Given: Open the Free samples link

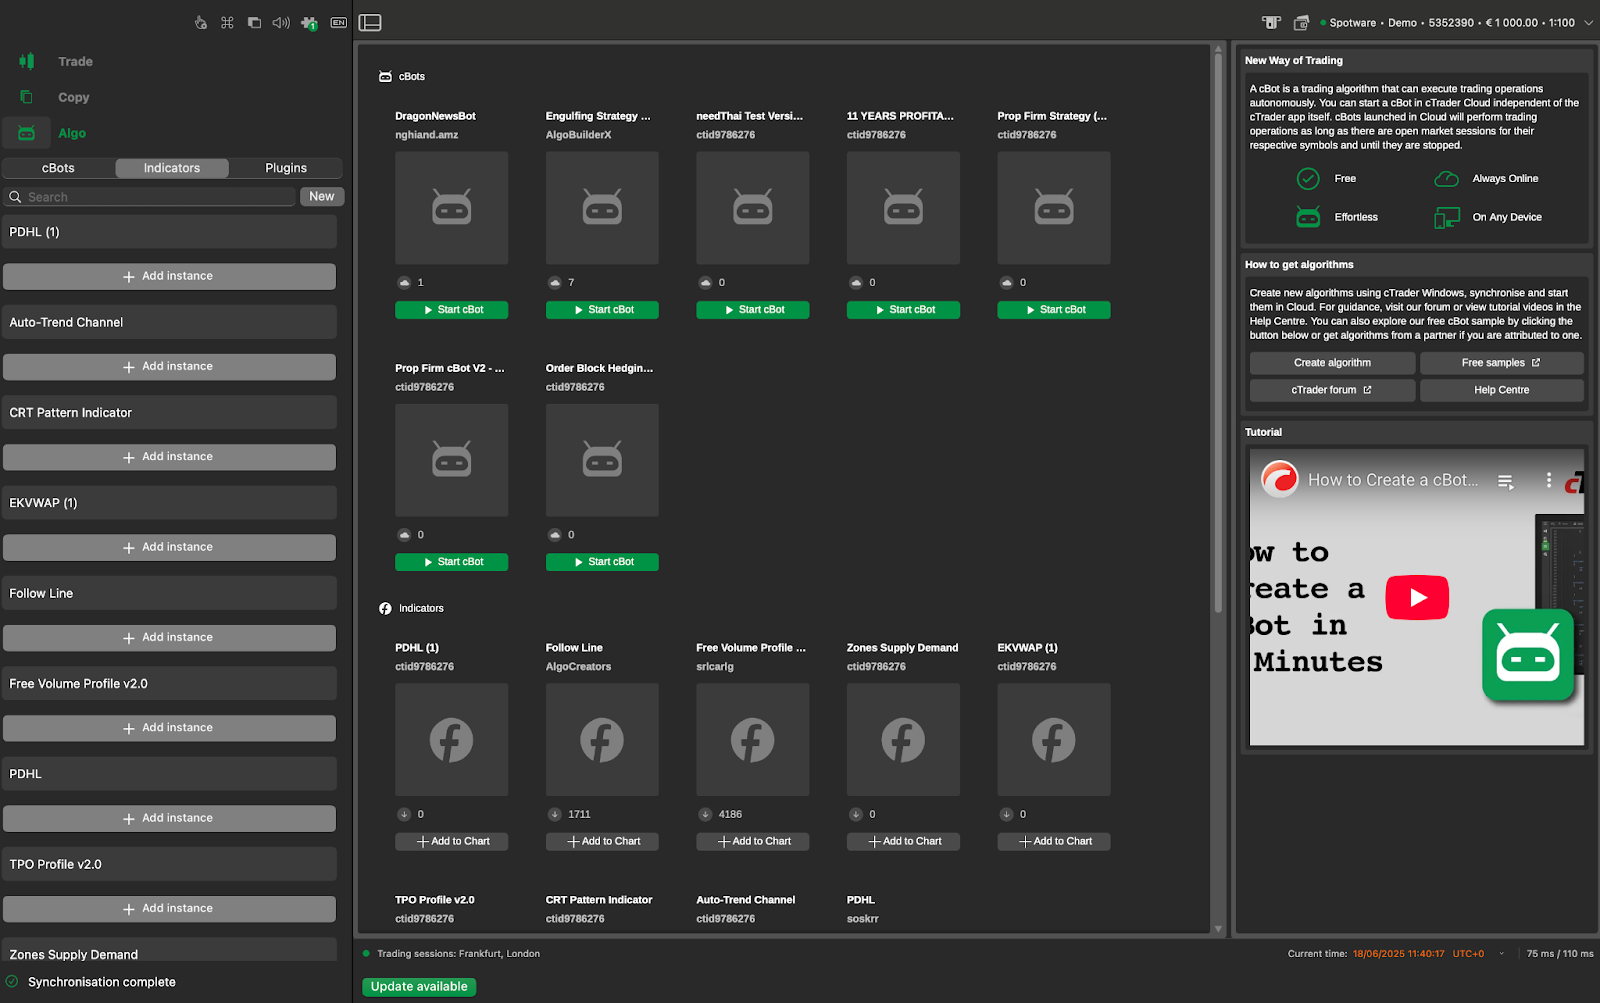Looking at the screenshot, I should tap(1501, 363).
